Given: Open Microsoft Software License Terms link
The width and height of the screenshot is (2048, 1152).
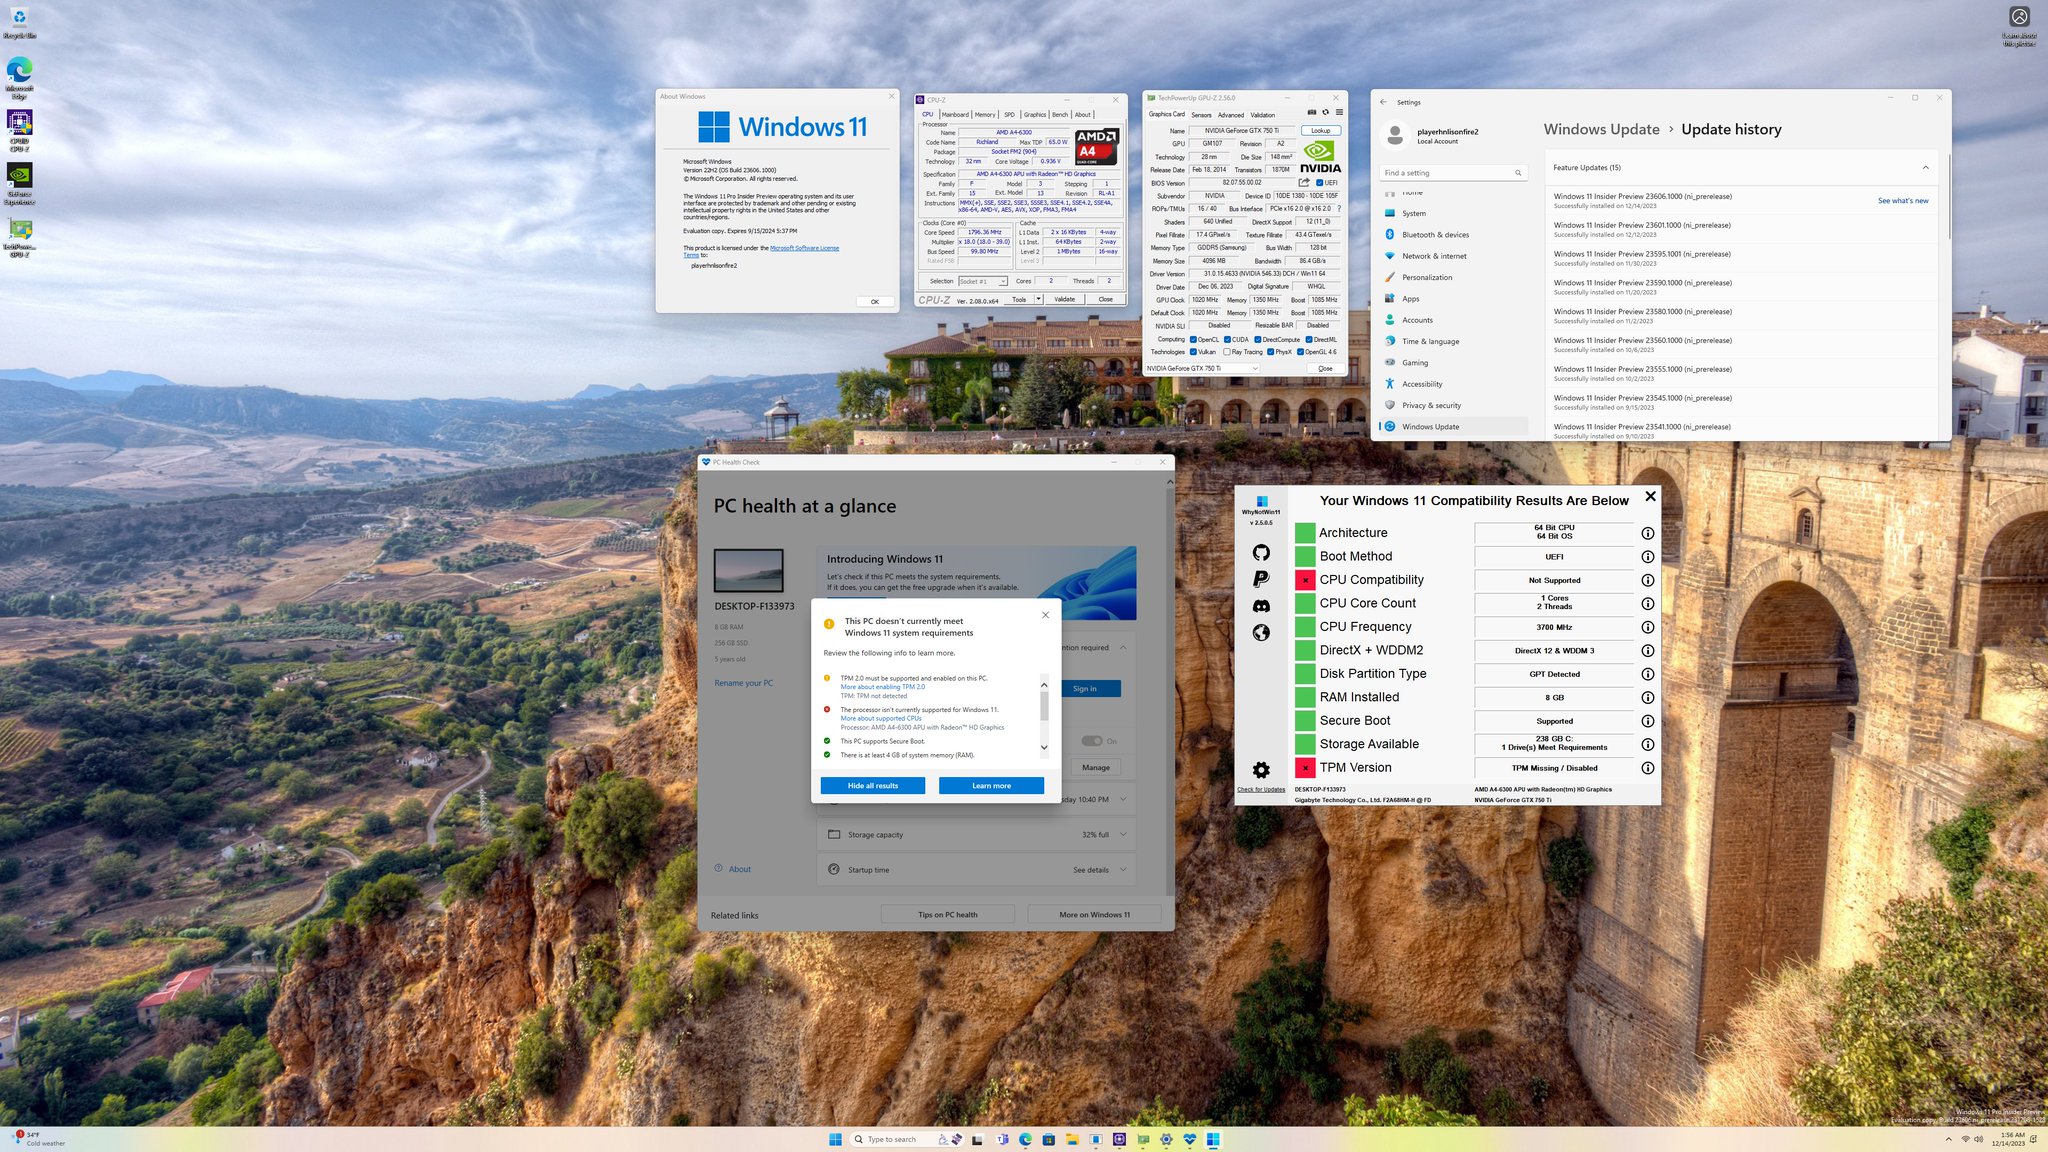Looking at the screenshot, I should click(x=805, y=248).
